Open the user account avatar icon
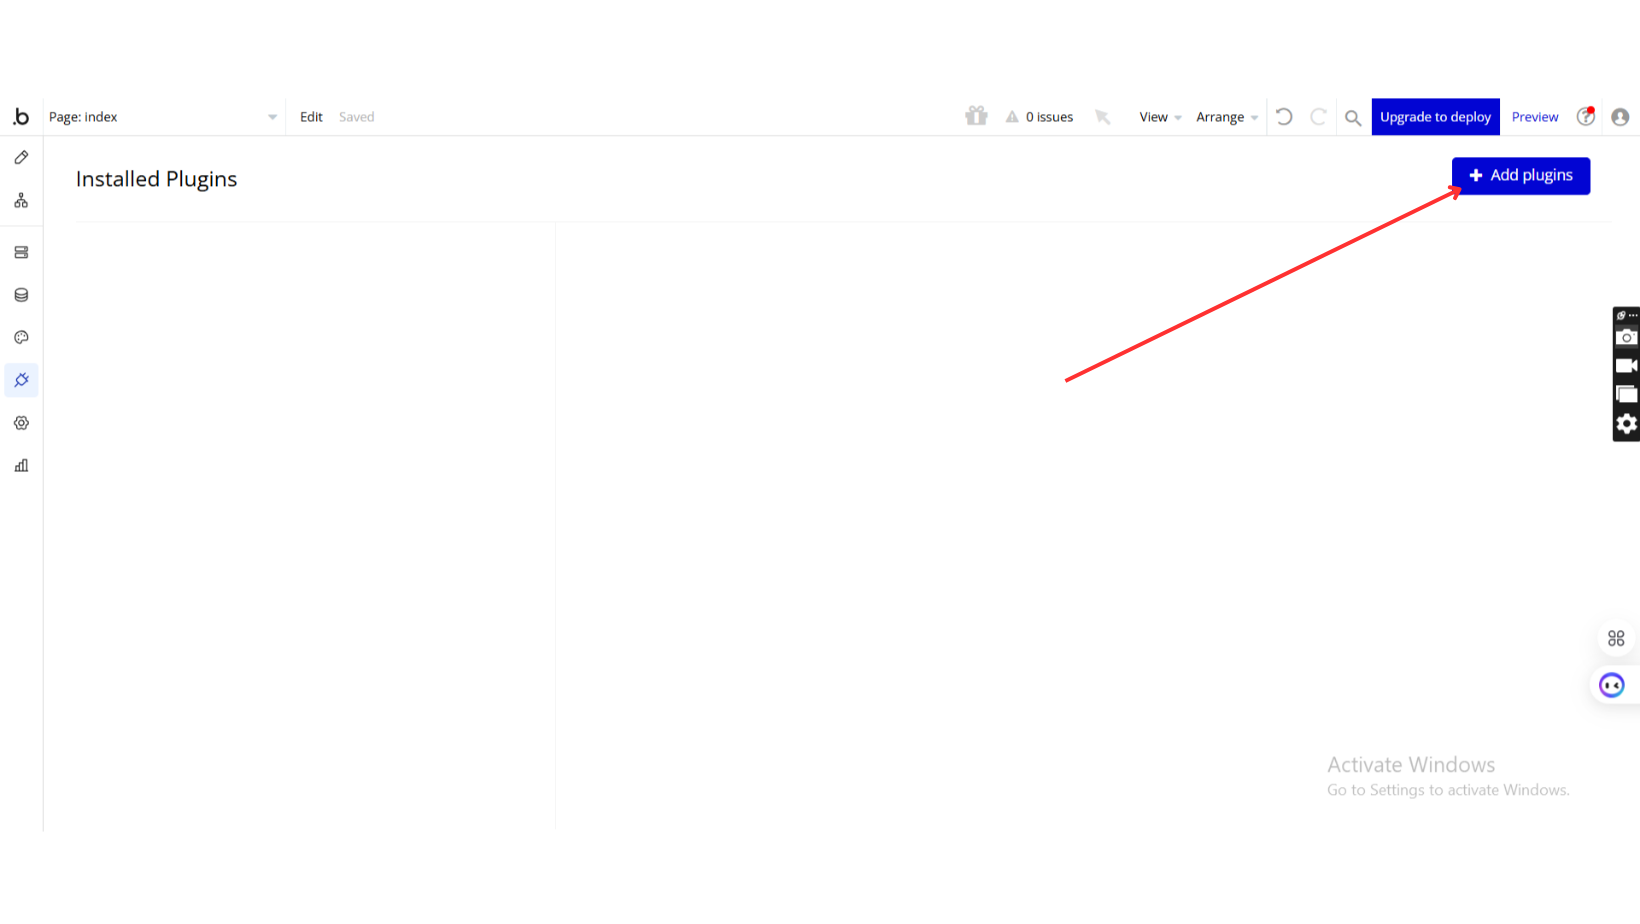The image size is (1640, 924). pos(1621,117)
